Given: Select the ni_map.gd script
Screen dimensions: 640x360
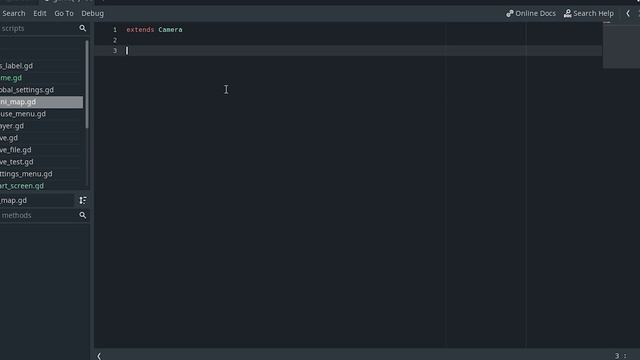Looking at the screenshot, I should coord(41,102).
